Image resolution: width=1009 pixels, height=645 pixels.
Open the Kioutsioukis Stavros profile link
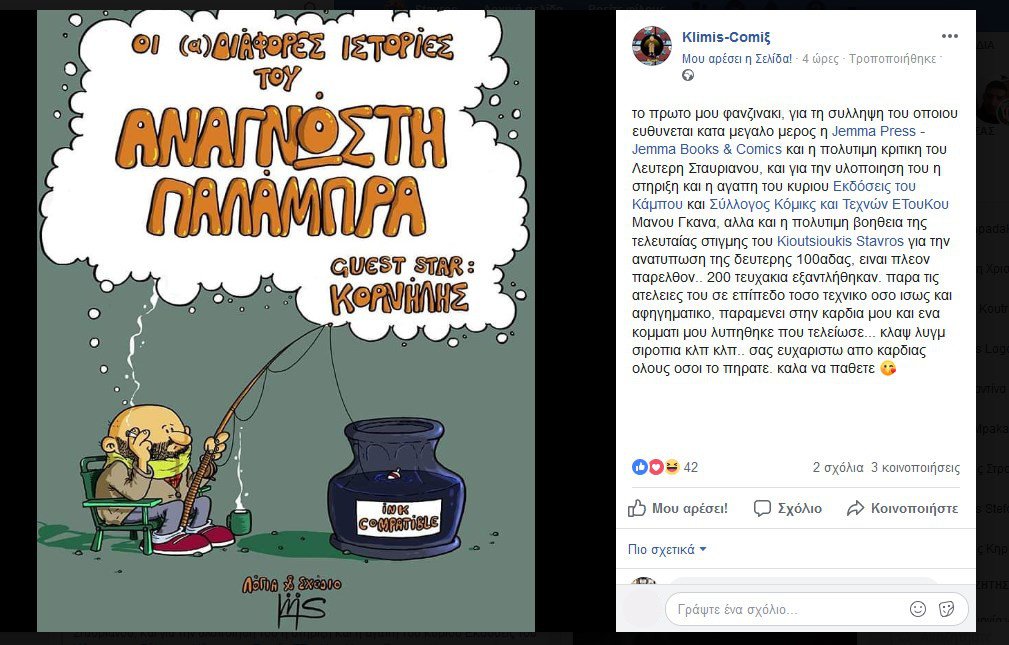coord(840,241)
